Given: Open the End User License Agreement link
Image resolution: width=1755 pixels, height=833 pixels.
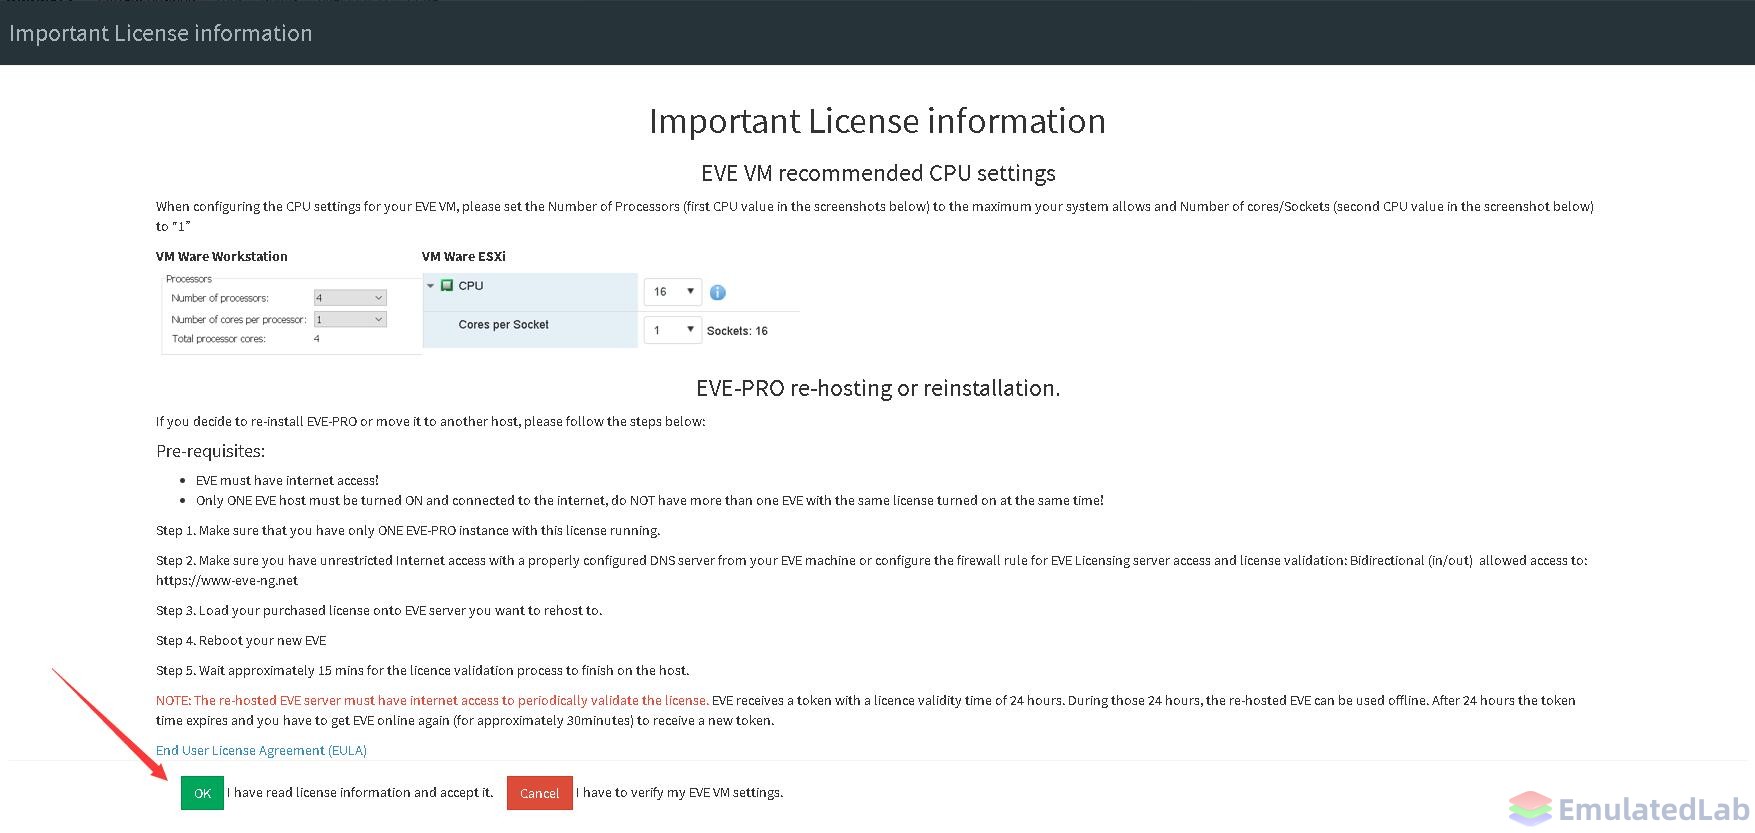Looking at the screenshot, I should coord(261,750).
